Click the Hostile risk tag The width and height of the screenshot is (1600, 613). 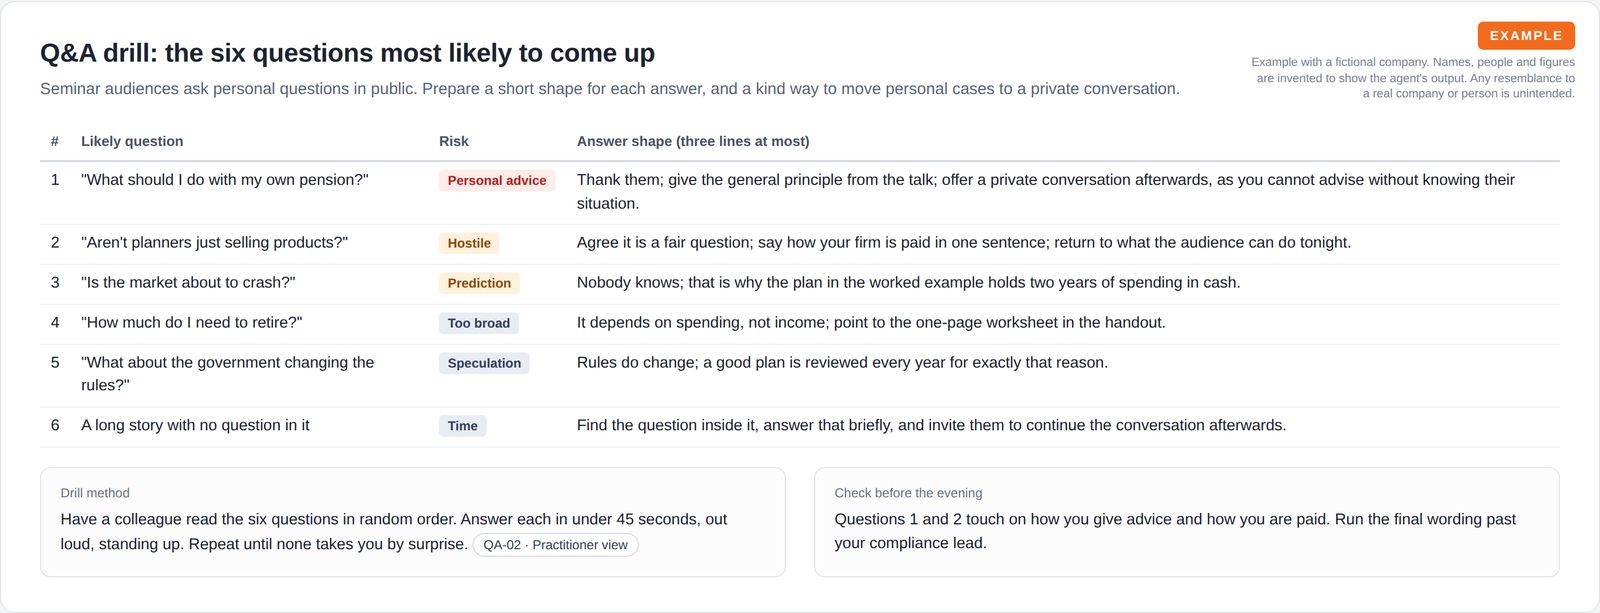coord(469,243)
